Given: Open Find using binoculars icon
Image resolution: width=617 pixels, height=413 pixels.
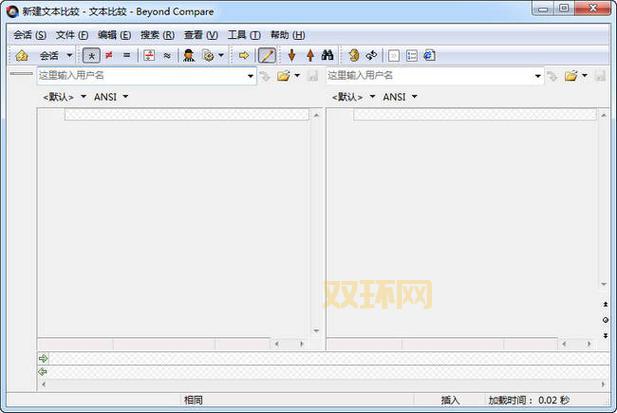Looking at the screenshot, I should (327, 55).
